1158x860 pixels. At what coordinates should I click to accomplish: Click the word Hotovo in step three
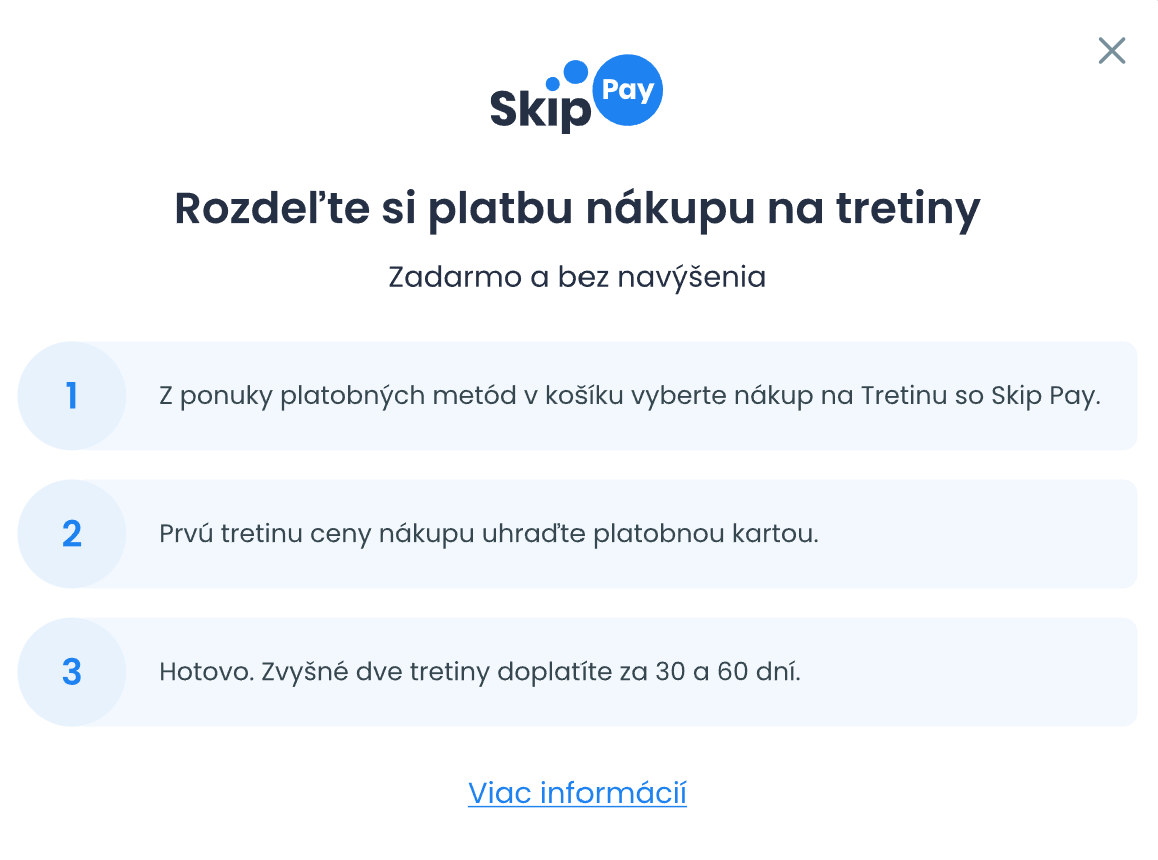[207, 672]
